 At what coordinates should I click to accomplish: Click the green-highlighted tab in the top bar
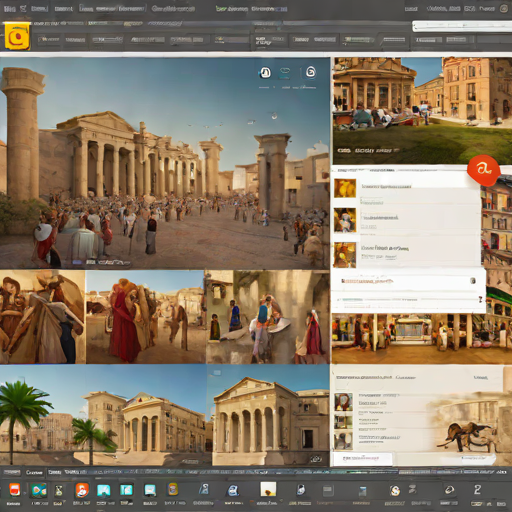[231, 9]
